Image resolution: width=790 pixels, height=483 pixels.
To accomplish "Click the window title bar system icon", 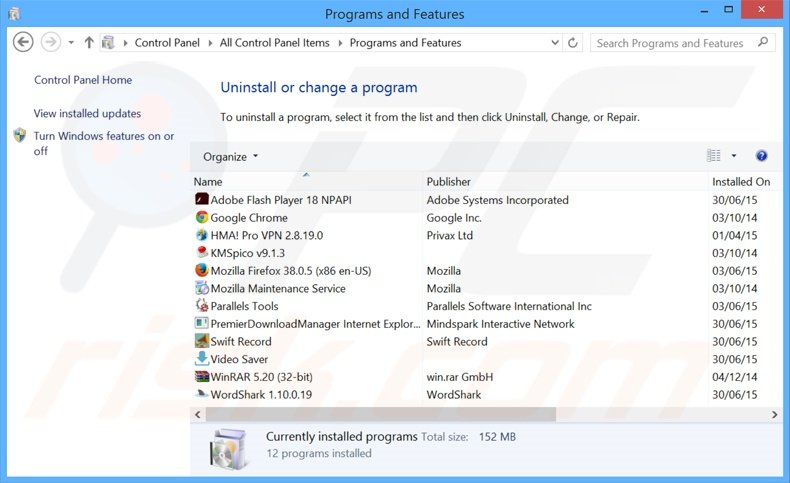I will [x=14, y=14].
